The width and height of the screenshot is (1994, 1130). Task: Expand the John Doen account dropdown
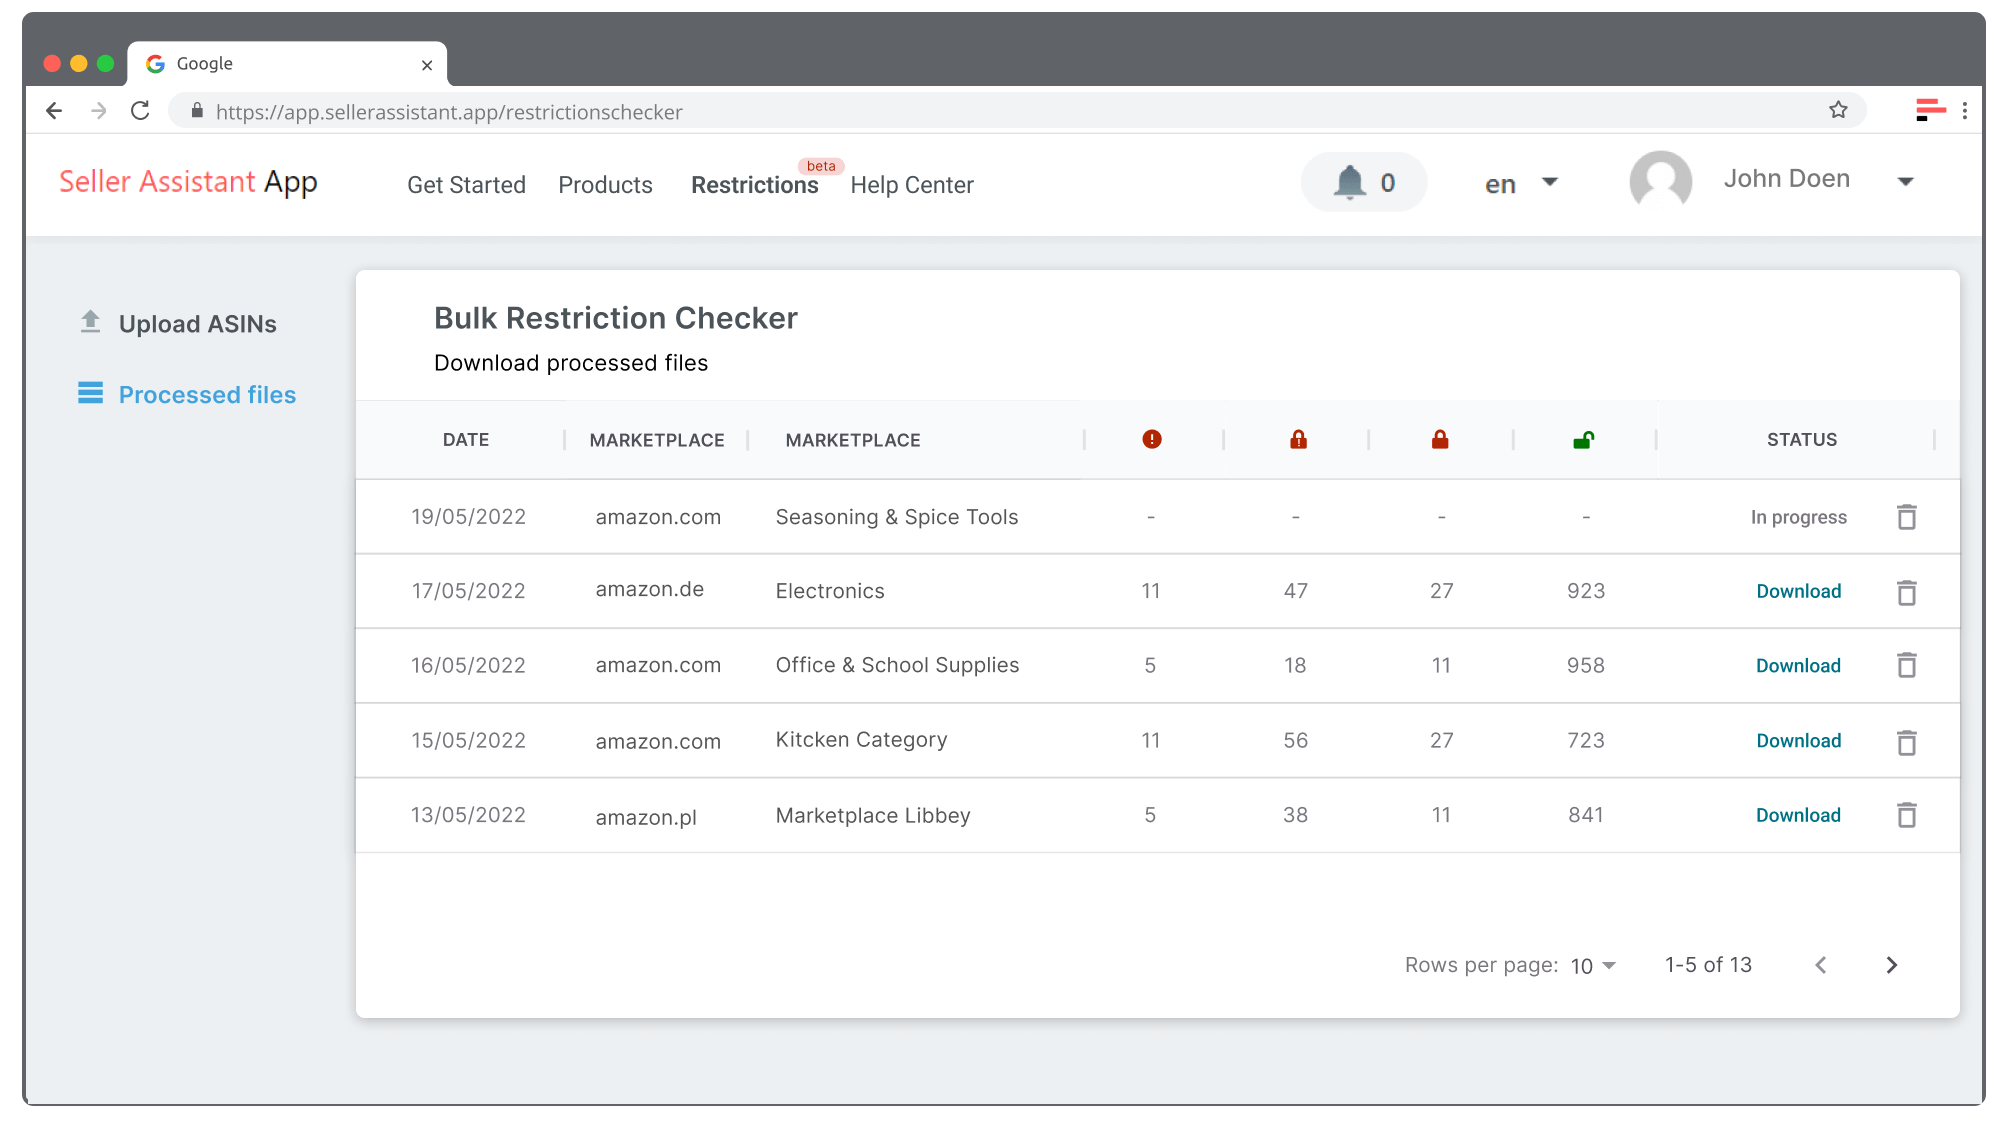coord(1907,181)
